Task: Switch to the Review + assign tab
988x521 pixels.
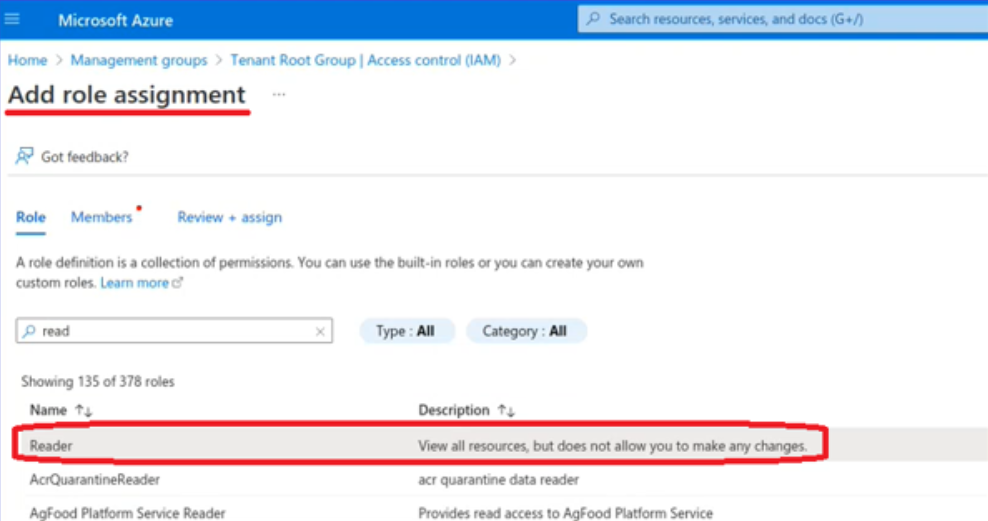Action: pyautogui.click(x=229, y=217)
